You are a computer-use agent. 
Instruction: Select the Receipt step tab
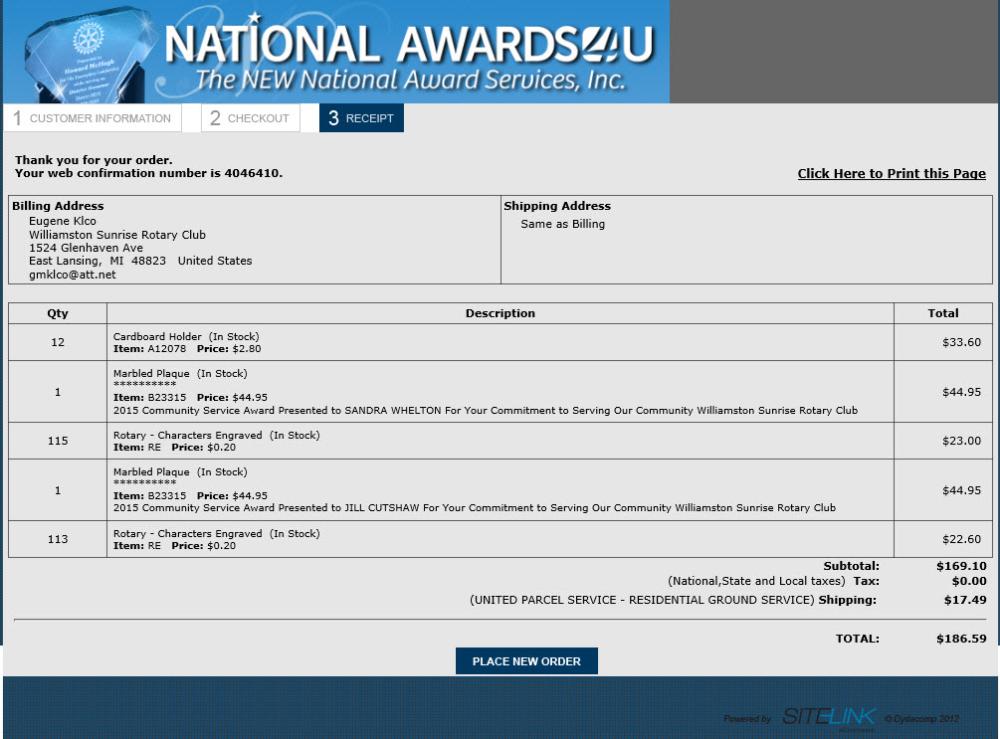pyautogui.click(x=362, y=118)
